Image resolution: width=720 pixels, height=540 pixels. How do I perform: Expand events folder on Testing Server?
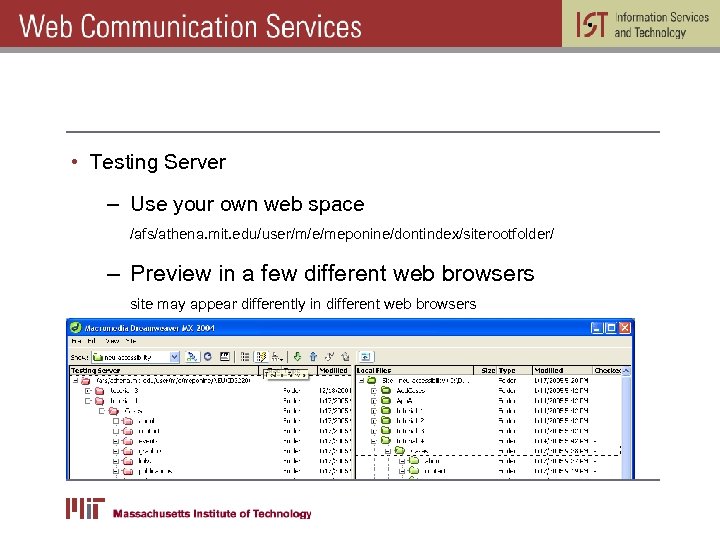116,441
